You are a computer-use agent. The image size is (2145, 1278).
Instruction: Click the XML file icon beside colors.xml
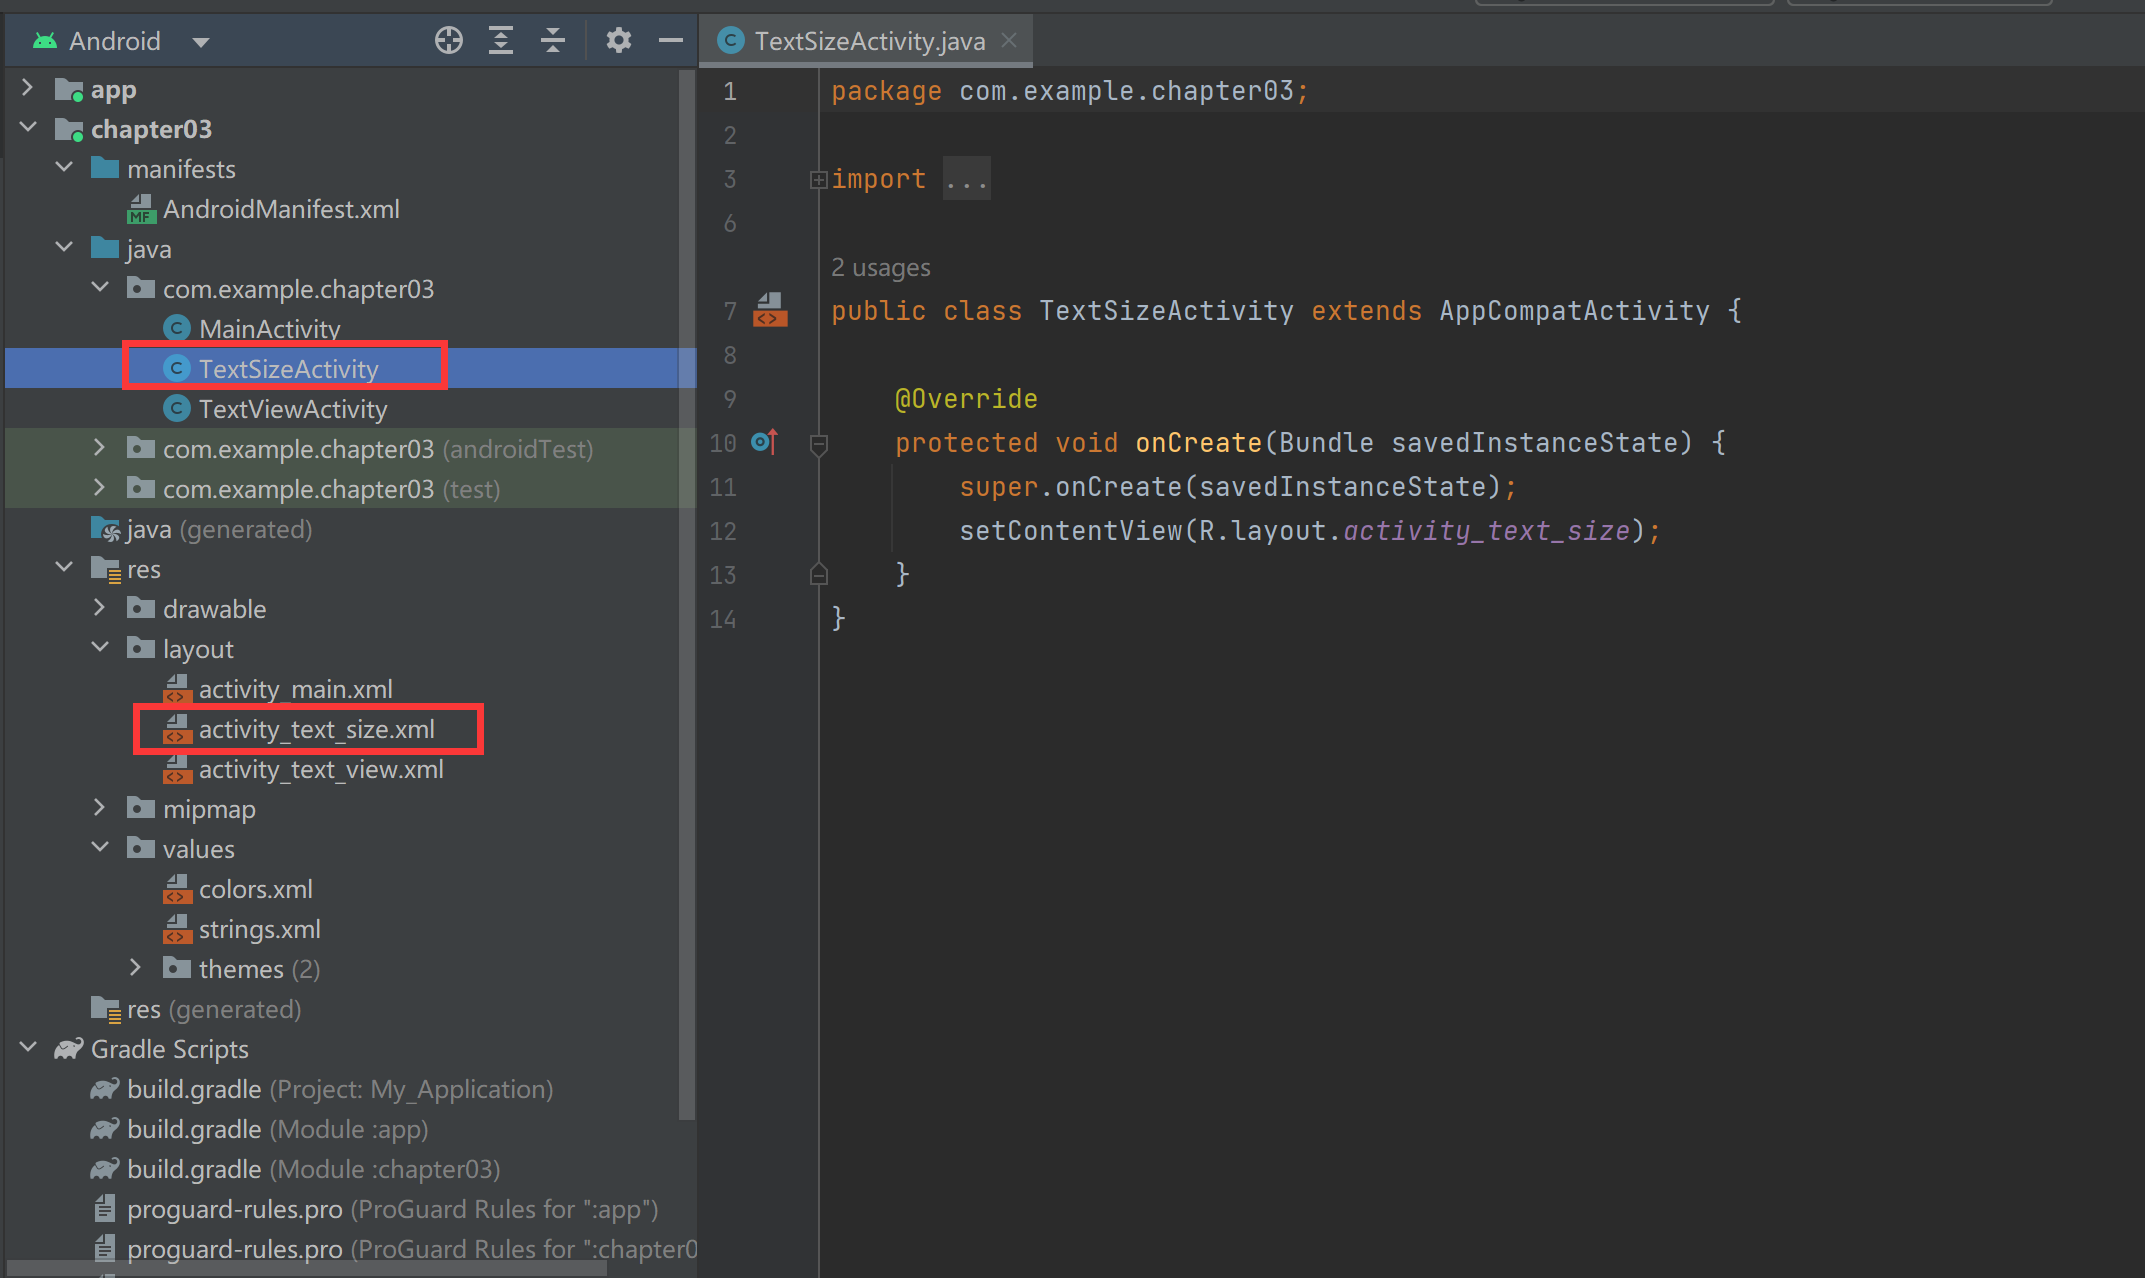177,889
